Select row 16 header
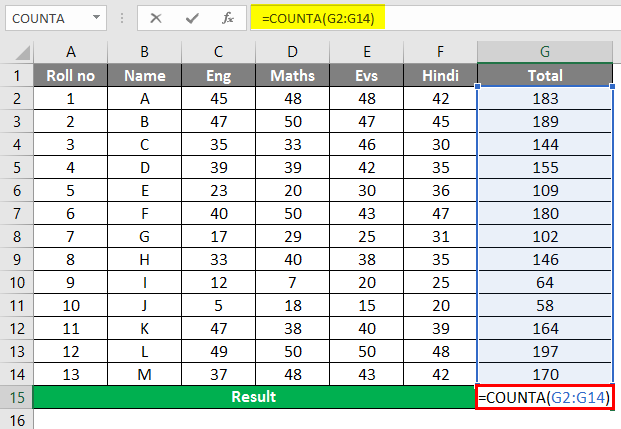The image size is (621, 429). [17, 420]
